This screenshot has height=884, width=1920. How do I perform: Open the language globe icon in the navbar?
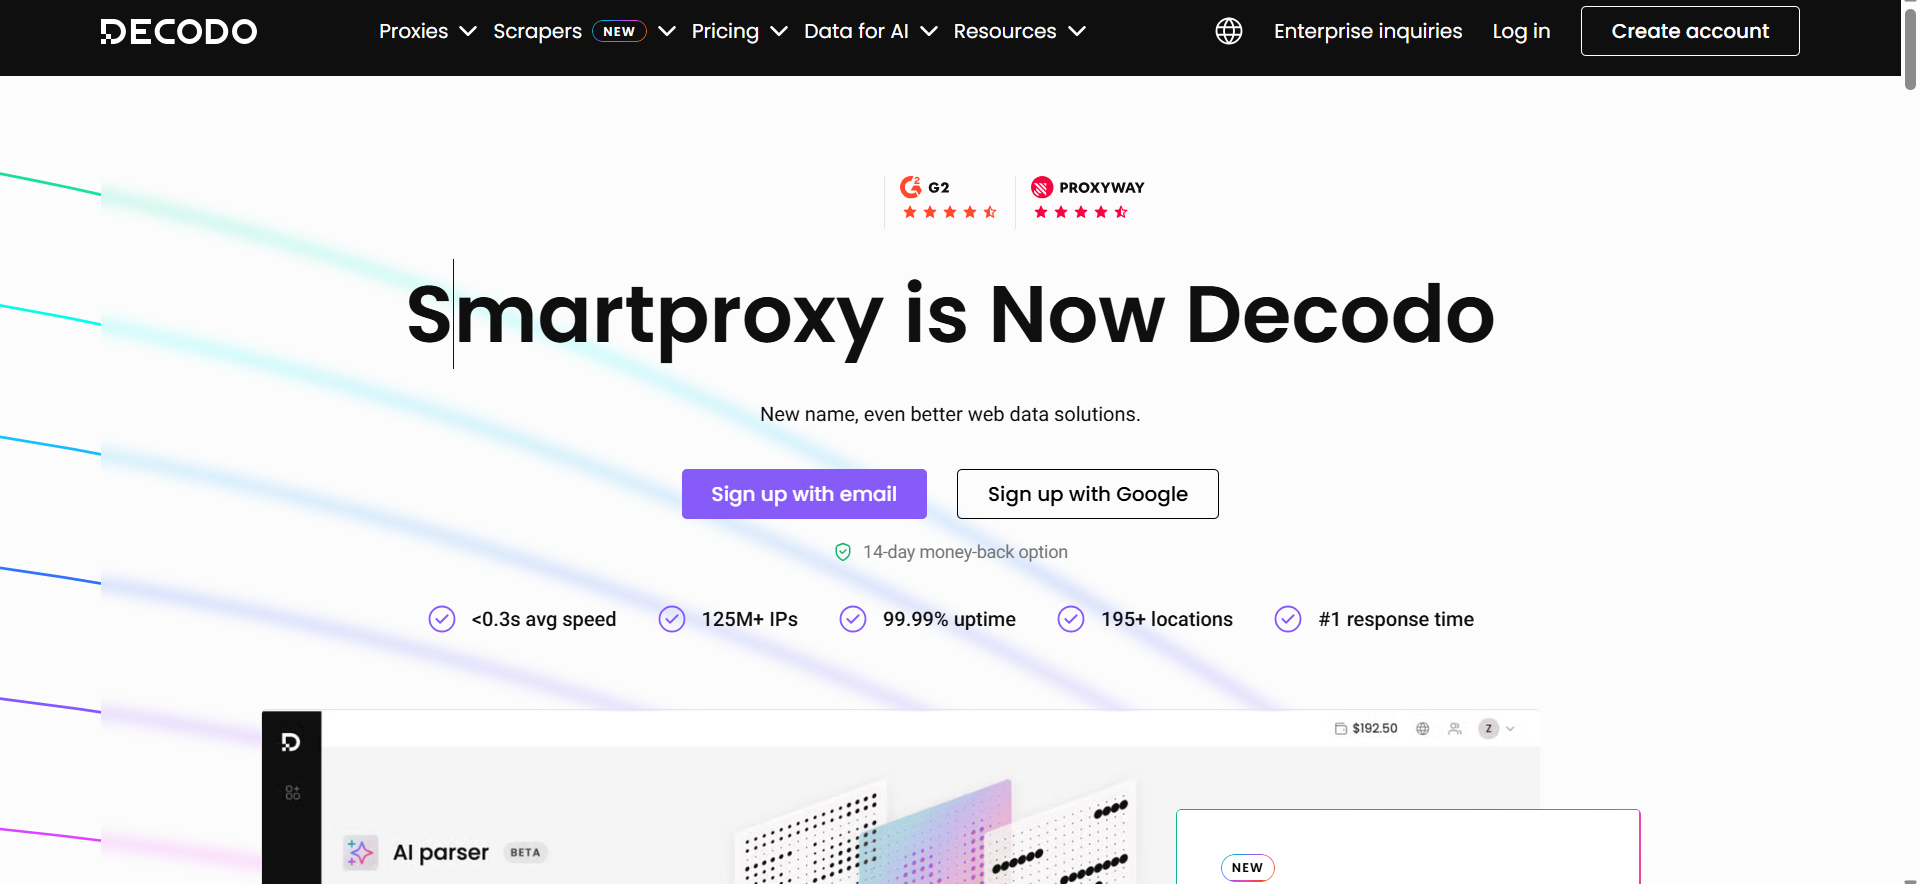(x=1229, y=31)
